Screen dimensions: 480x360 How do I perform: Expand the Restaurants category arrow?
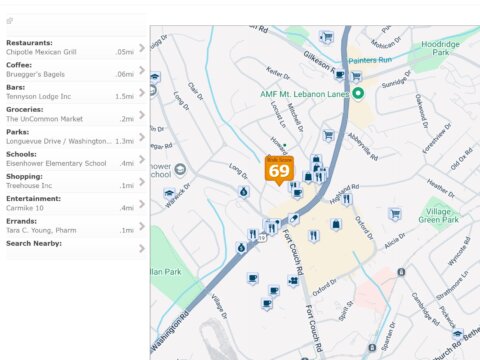tap(142, 48)
